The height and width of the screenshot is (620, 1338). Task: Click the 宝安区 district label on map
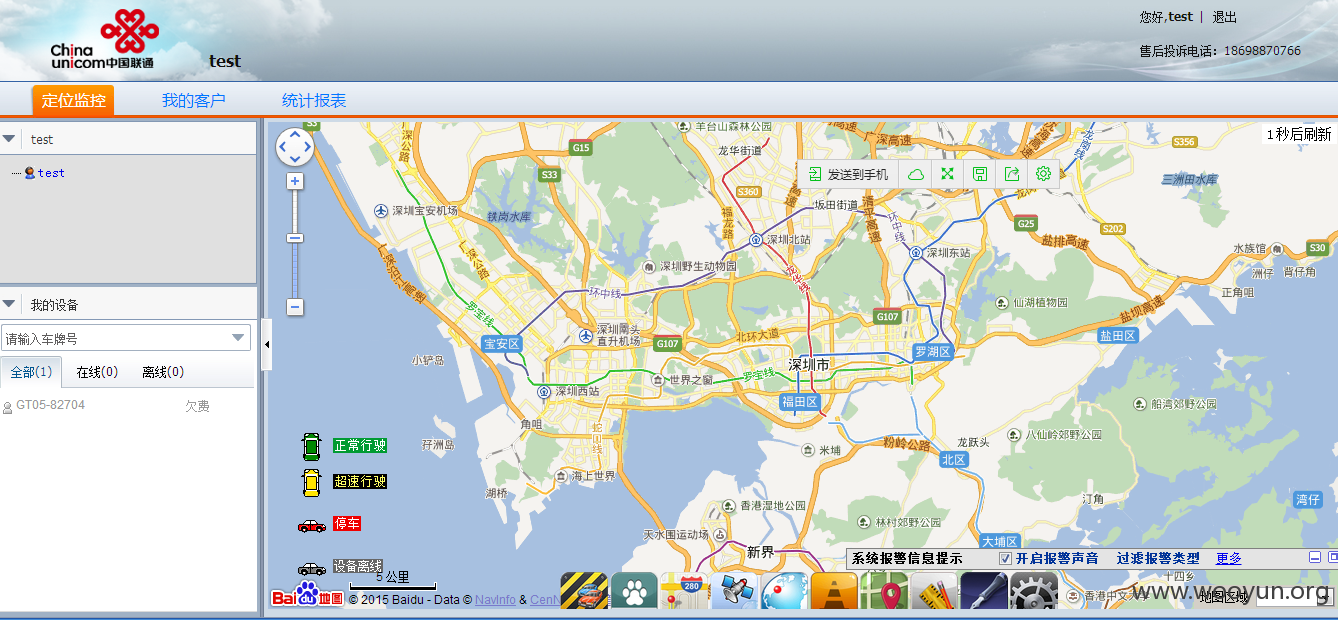tap(502, 344)
